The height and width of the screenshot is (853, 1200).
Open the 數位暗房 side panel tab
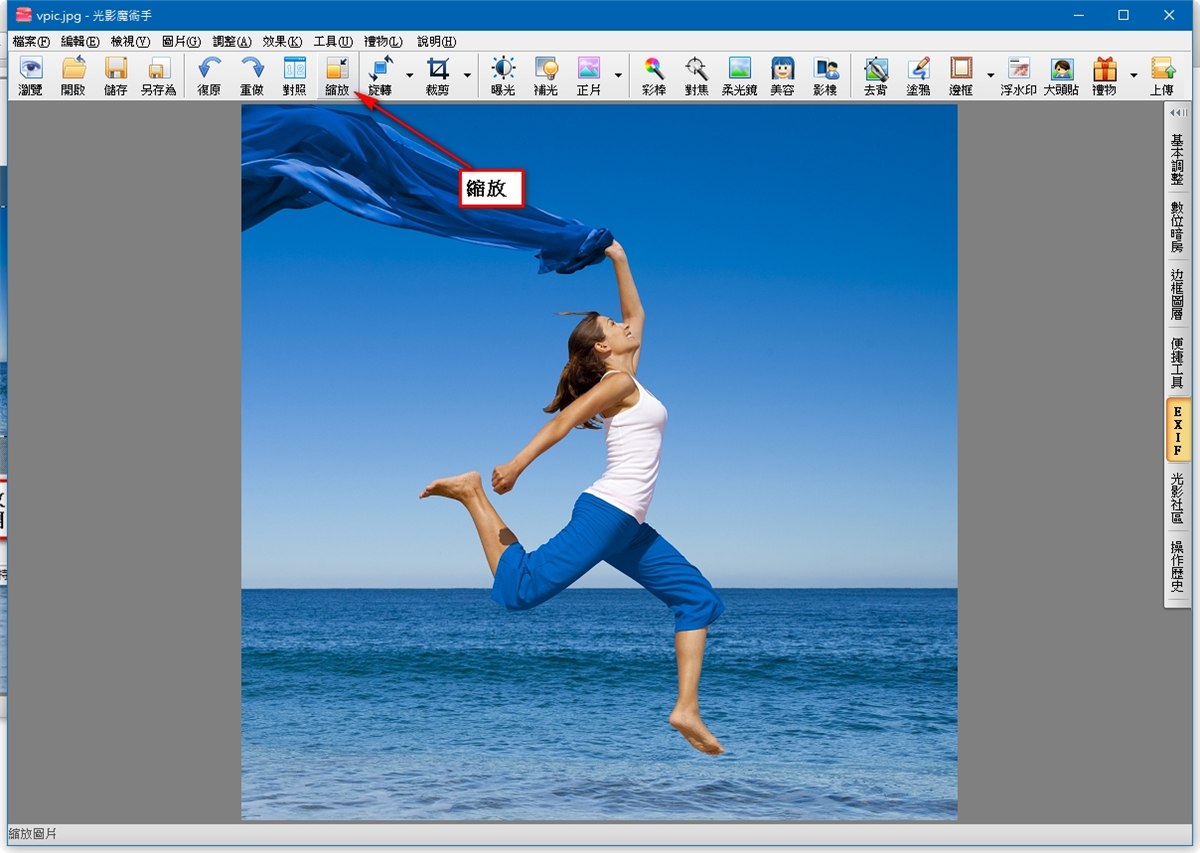1177,227
